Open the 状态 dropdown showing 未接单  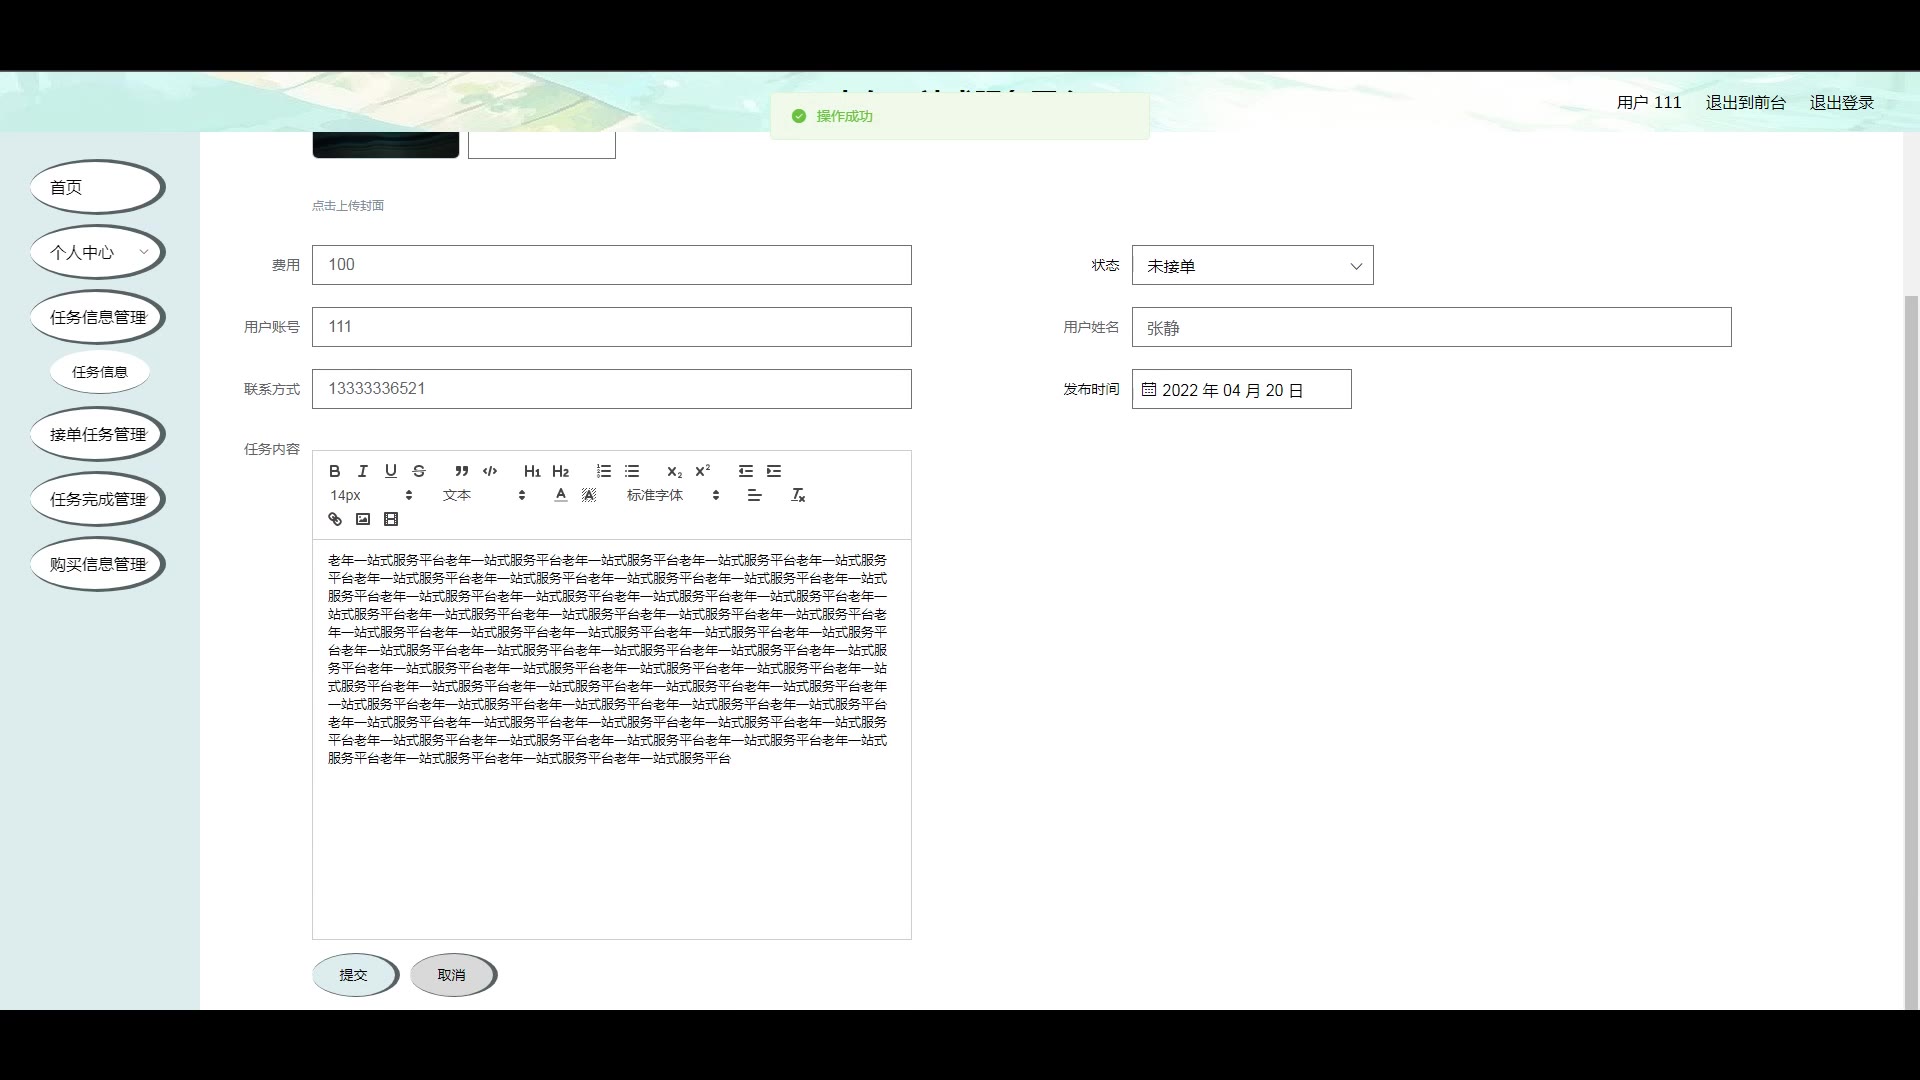tap(1252, 265)
